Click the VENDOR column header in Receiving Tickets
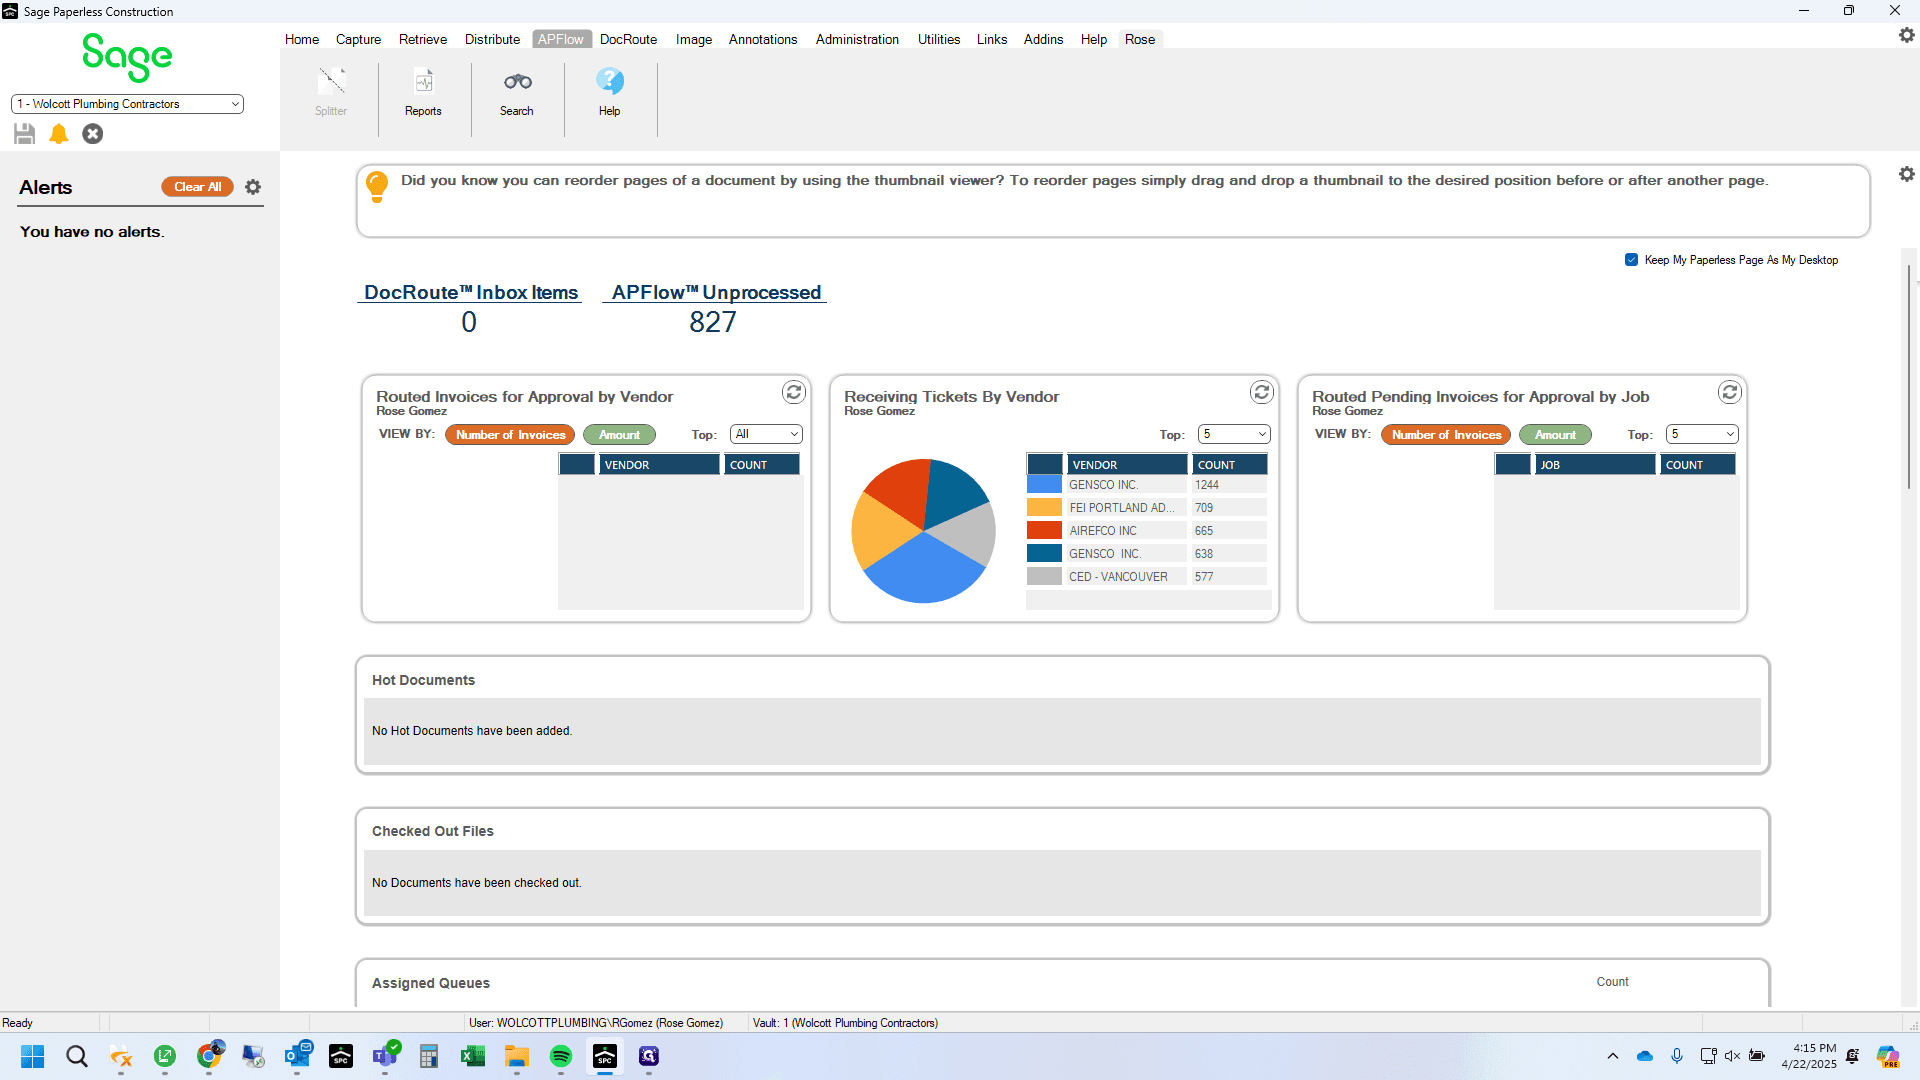This screenshot has height=1080, width=1920. click(x=1127, y=465)
